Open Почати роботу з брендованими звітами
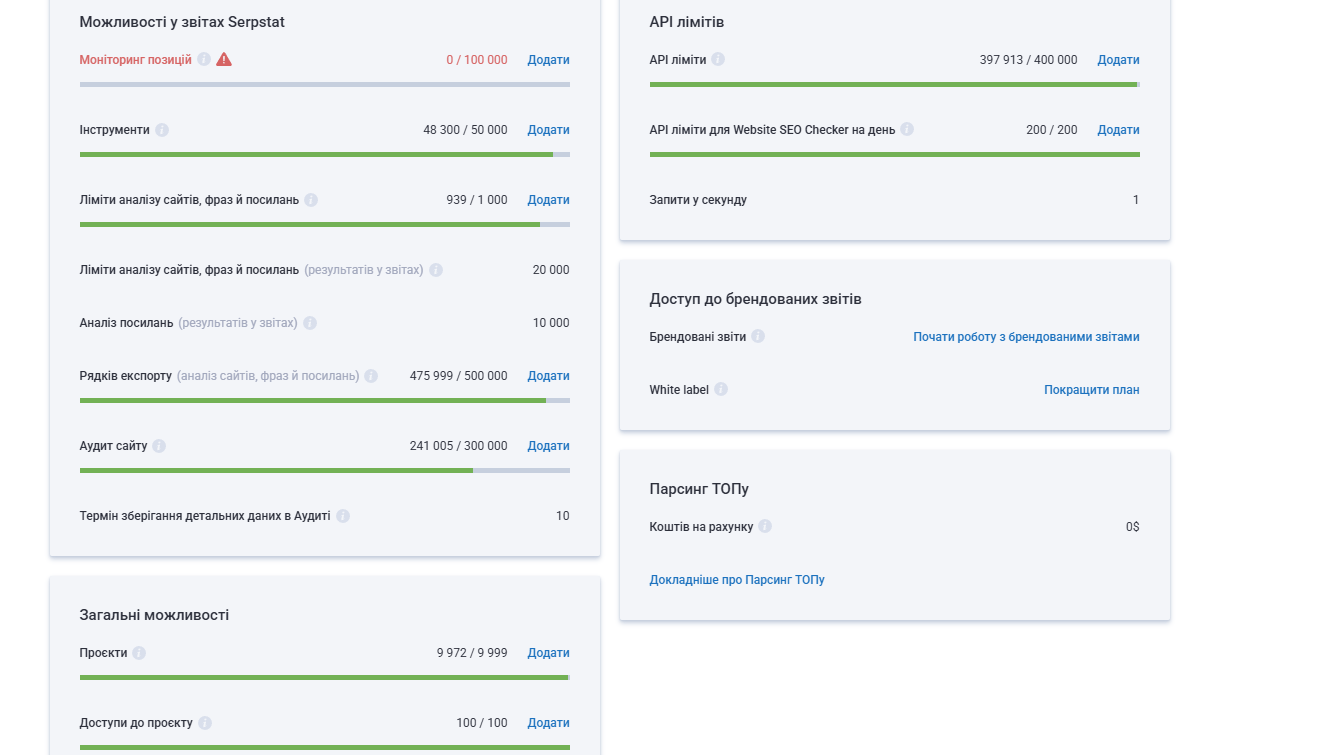This screenshot has height=755, width=1319. (1026, 337)
